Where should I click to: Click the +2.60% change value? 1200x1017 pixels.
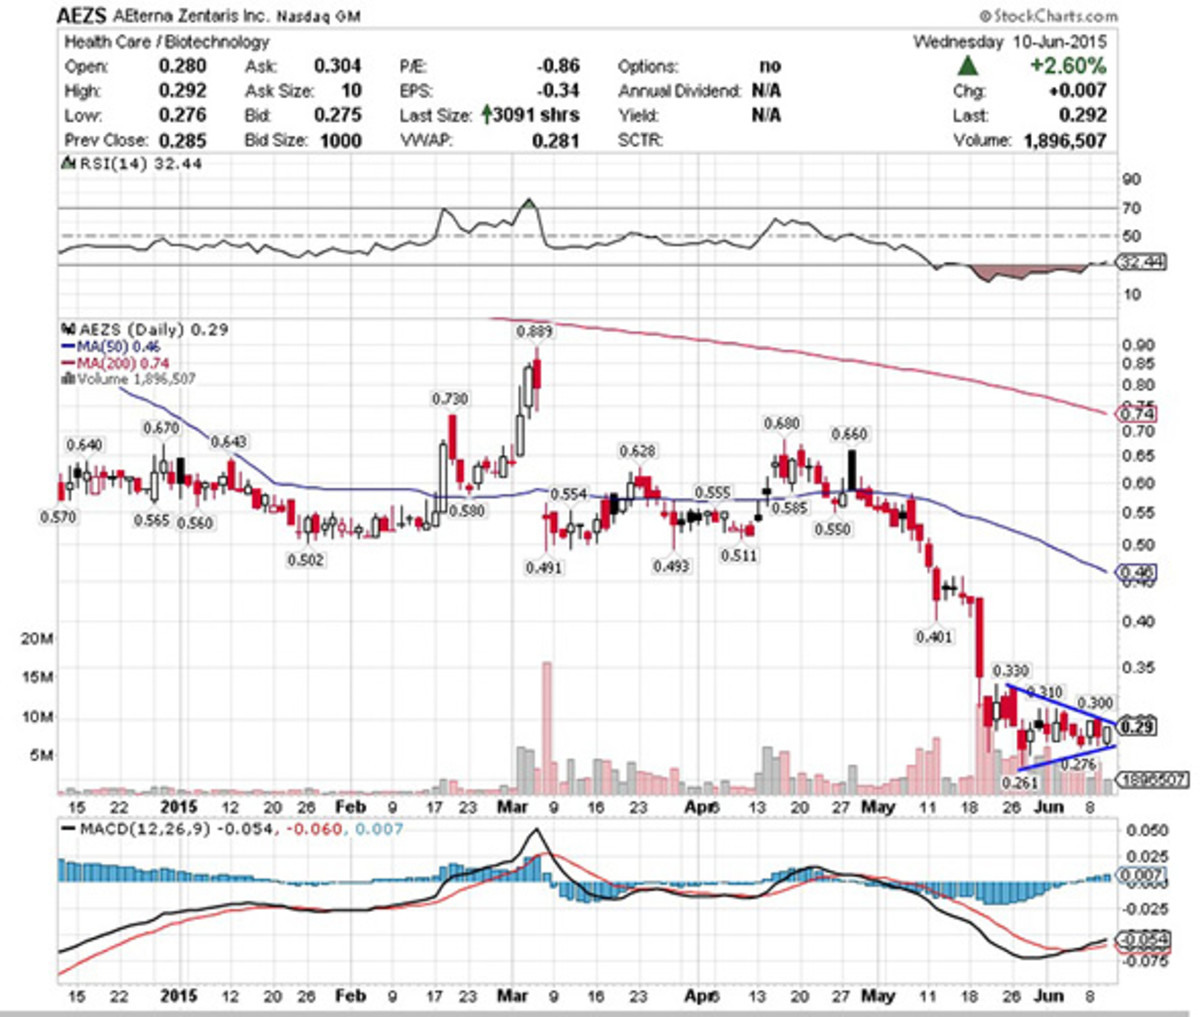1070,67
